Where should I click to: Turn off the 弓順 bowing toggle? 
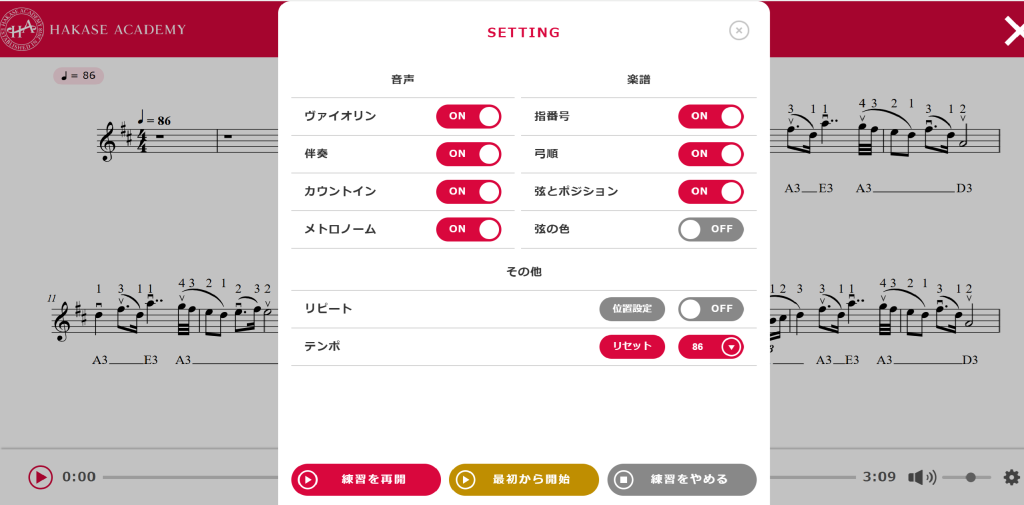(x=710, y=154)
